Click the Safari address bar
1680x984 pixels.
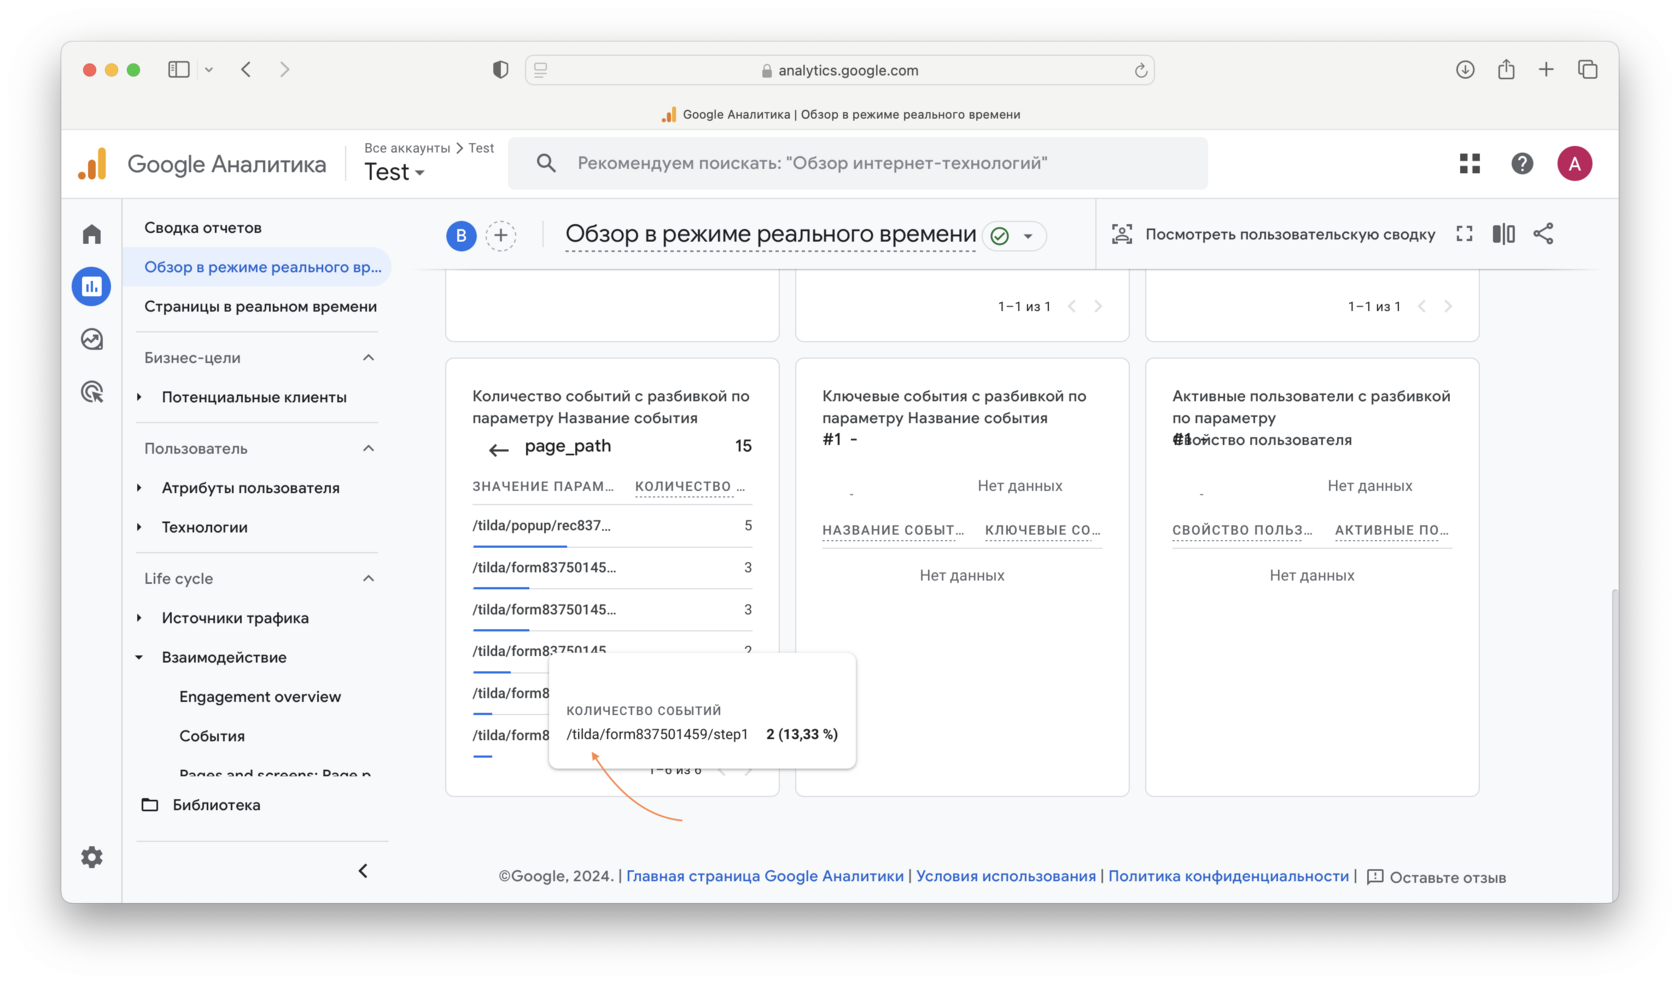[840, 70]
